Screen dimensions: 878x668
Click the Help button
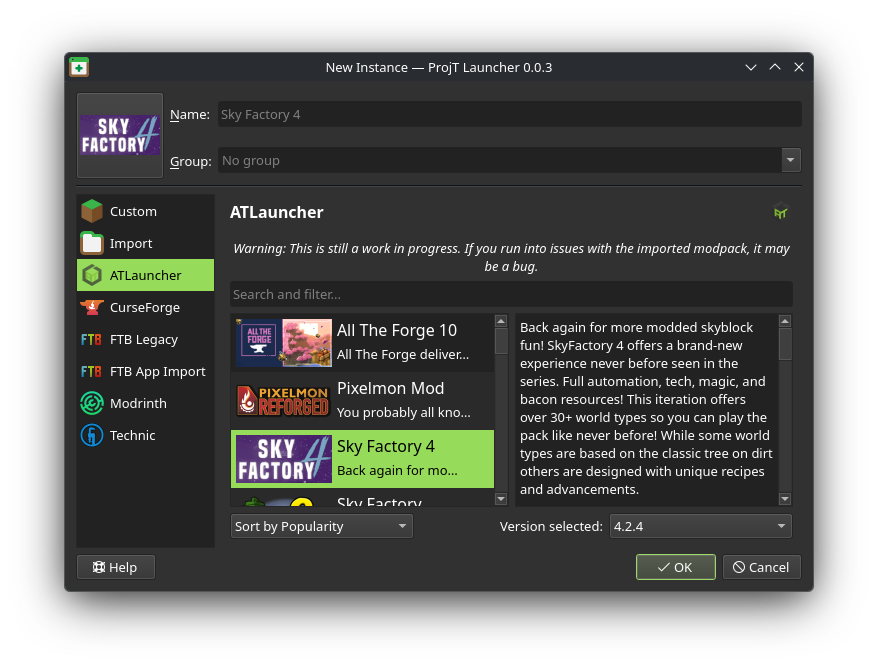tap(115, 567)
